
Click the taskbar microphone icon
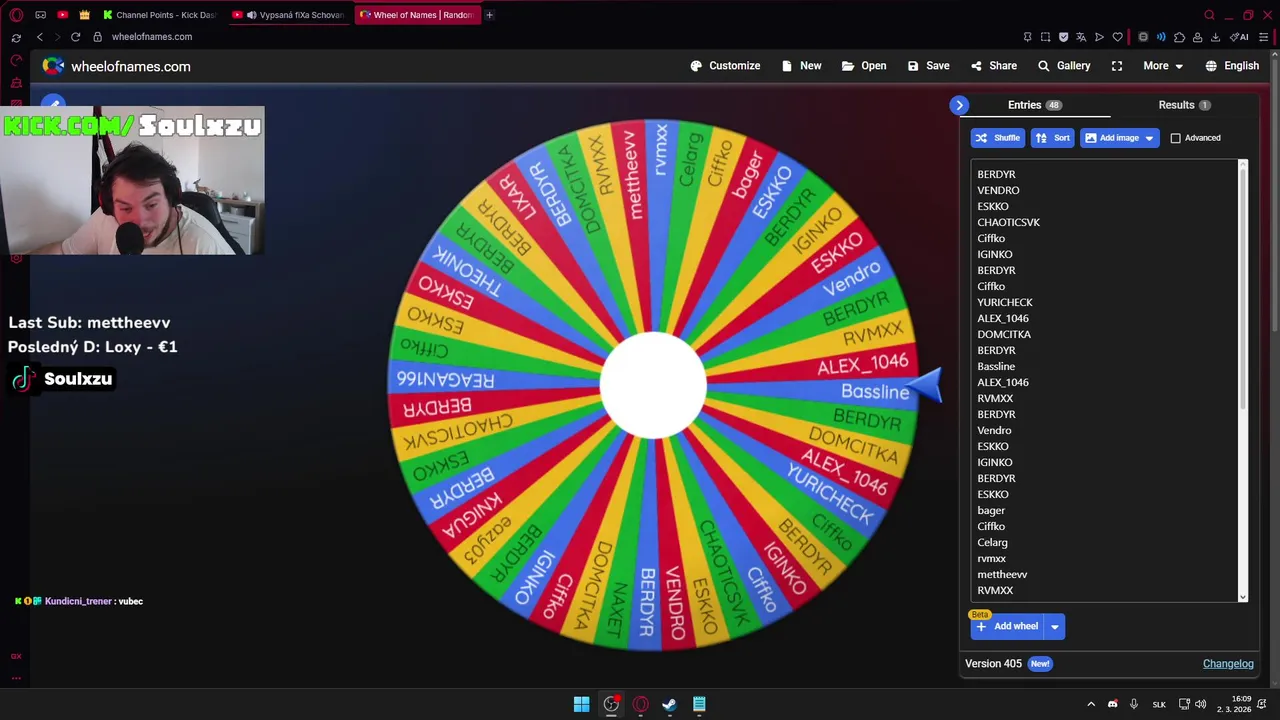[1135, 704]
